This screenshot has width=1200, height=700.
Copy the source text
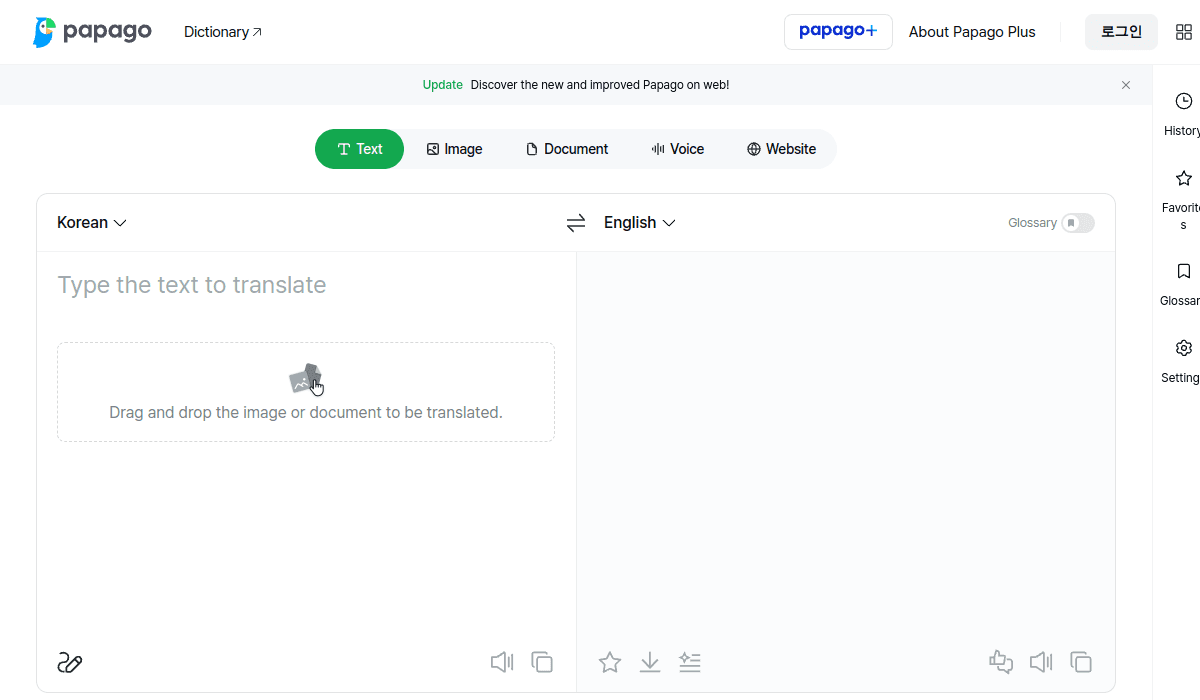542,662
